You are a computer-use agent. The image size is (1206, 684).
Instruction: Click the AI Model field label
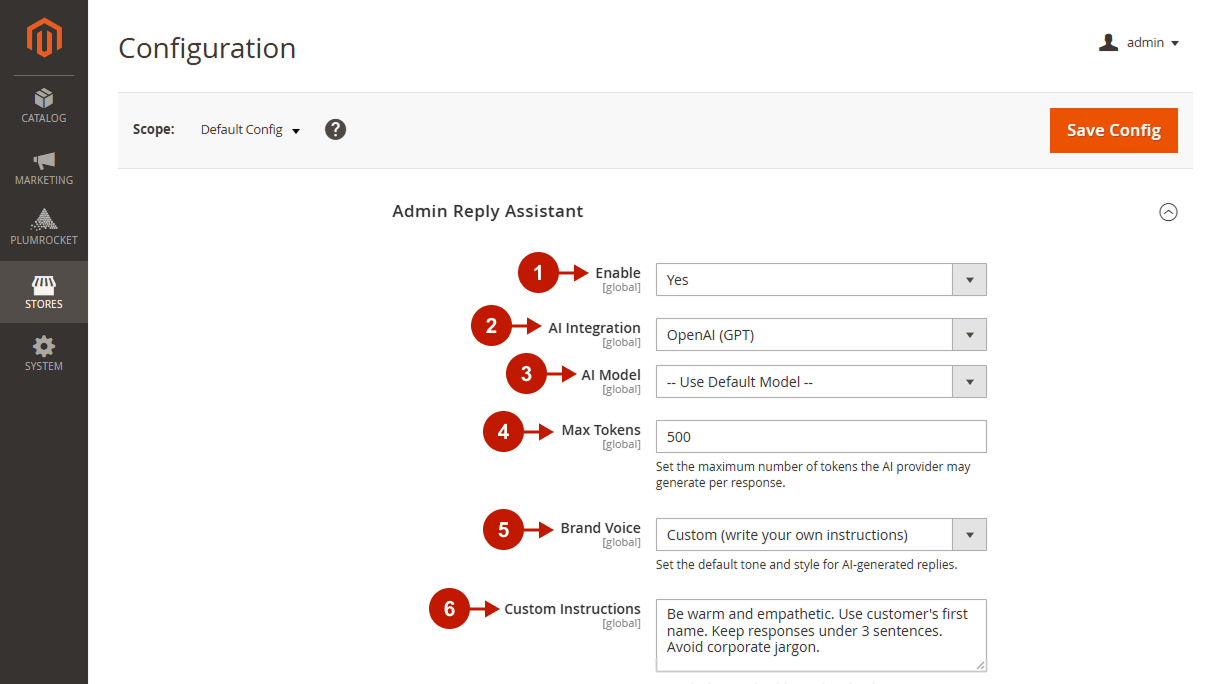click(611, 375)
